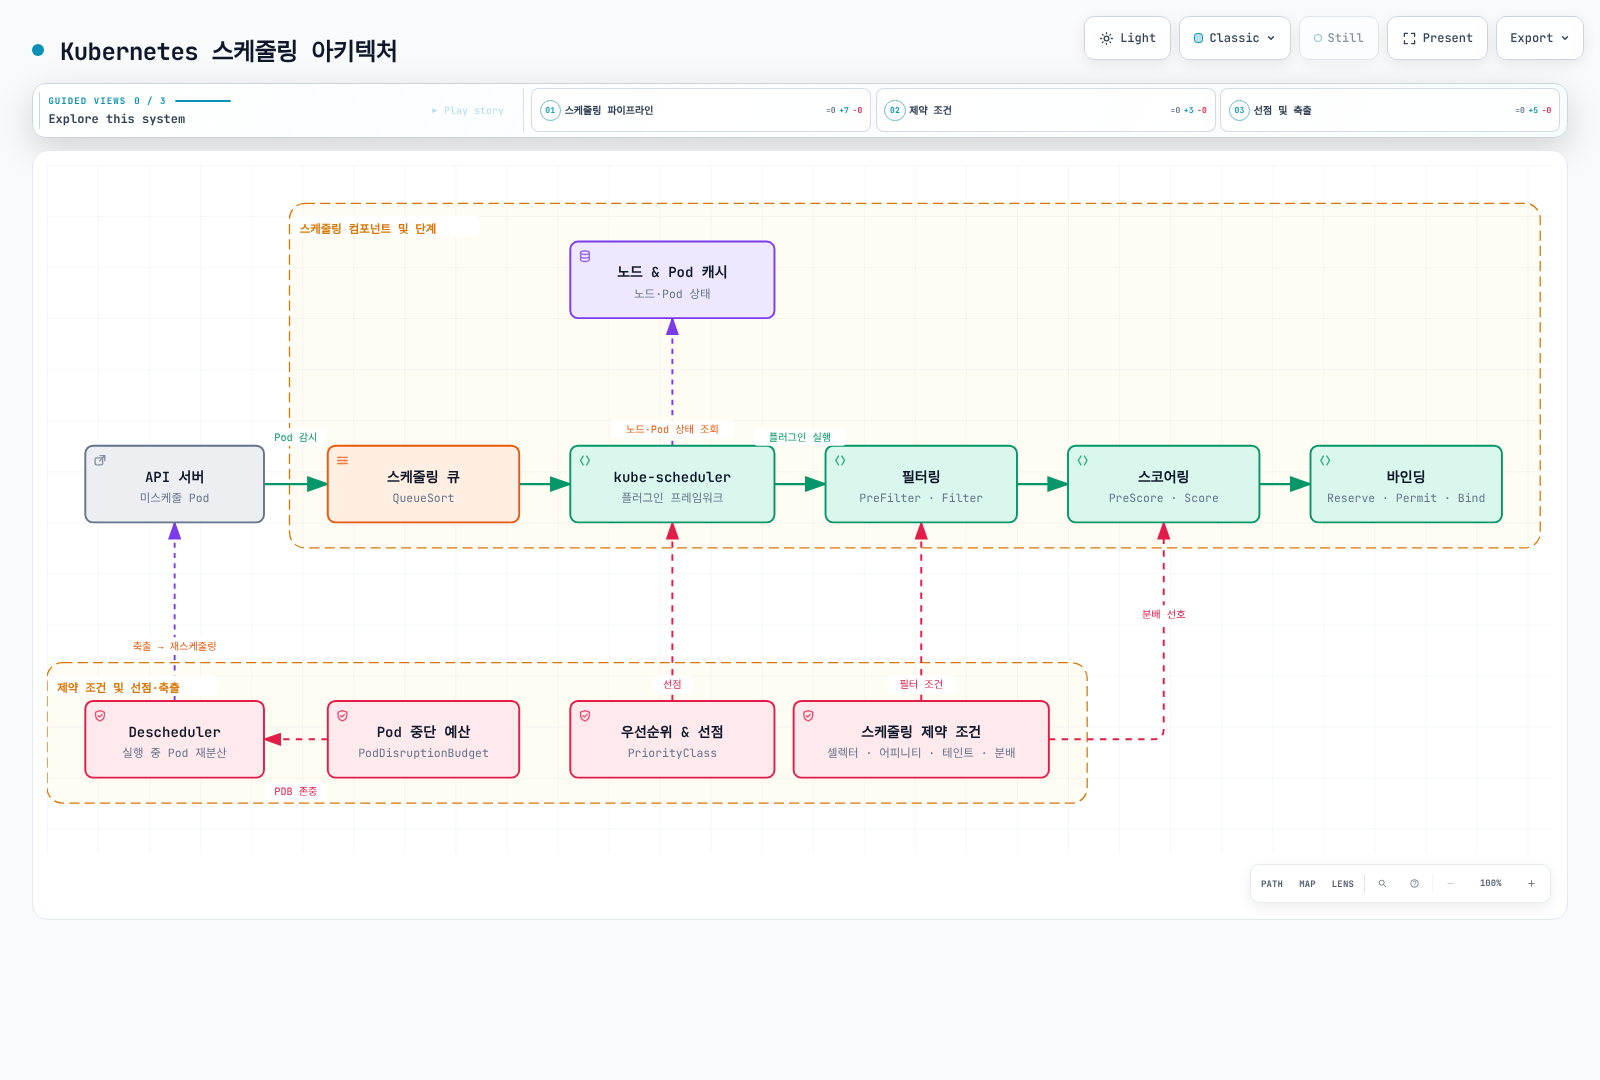Click the 'Kubernetes 스케줄링 아키텍처' title
The height and width of the screenshot is (1080, 1600).
(x=229, y=51)
